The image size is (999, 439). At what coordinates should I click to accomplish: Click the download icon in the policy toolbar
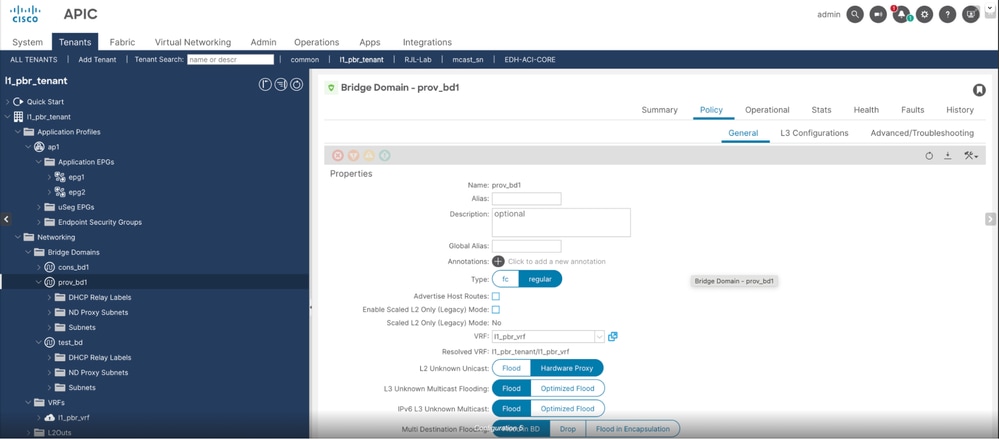tap(947, 155)
